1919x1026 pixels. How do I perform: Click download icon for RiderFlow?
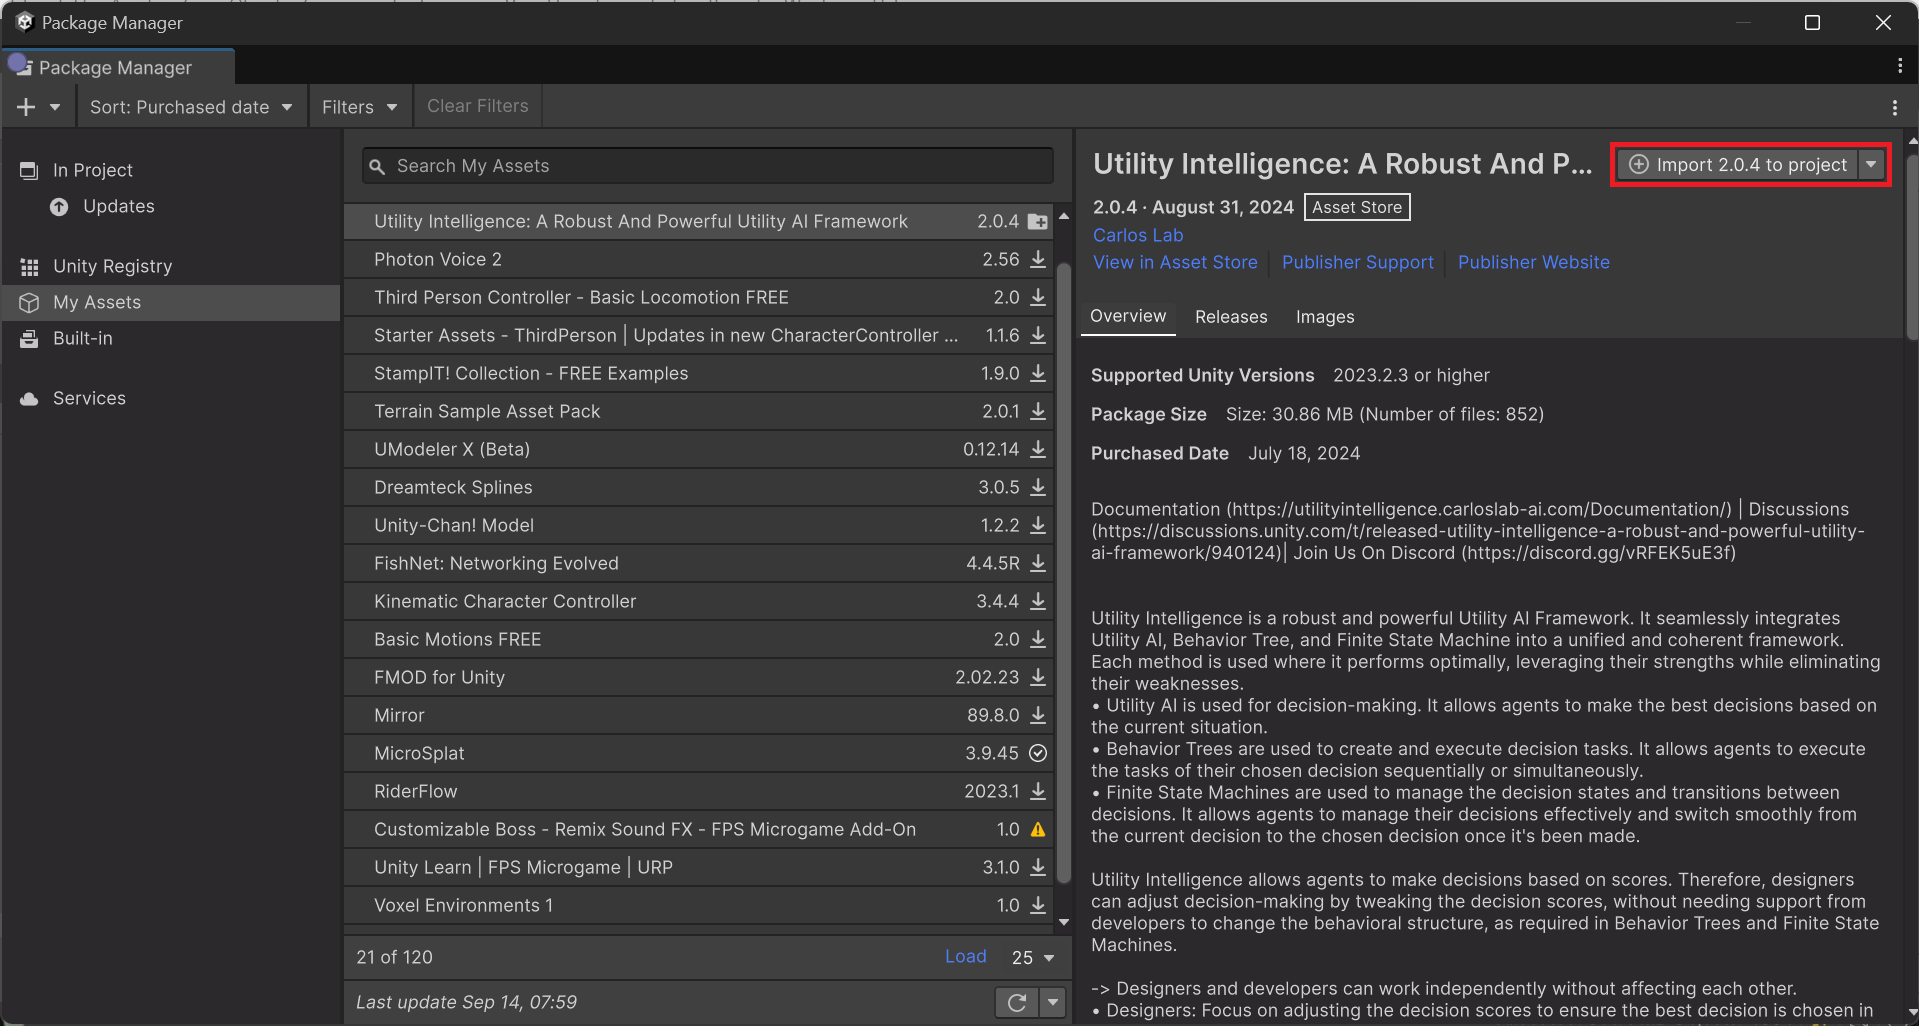pos(1038,791)
